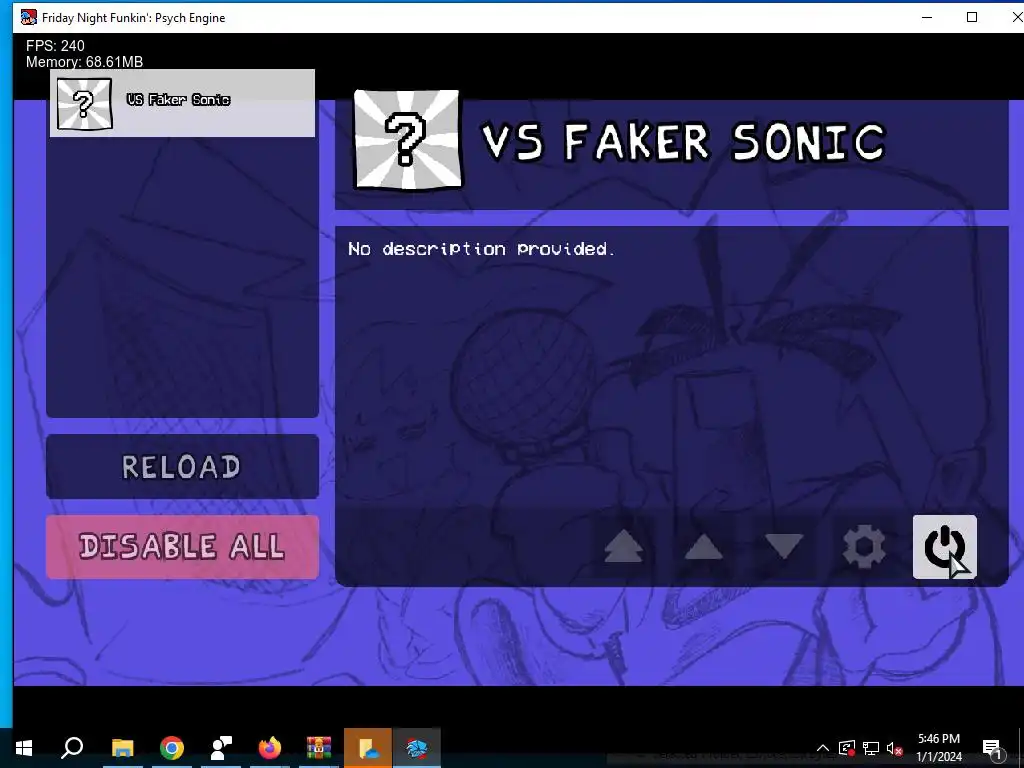Show hidden system tray icons
Screen dimensions: 1024x768
coord(823,748)
